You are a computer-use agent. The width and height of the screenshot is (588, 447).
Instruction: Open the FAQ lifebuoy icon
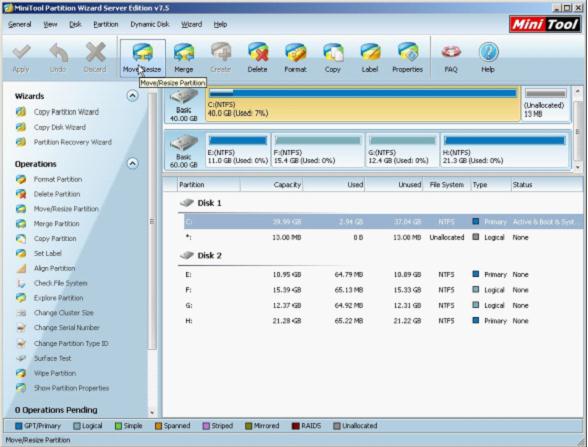[x=451, y=58]
